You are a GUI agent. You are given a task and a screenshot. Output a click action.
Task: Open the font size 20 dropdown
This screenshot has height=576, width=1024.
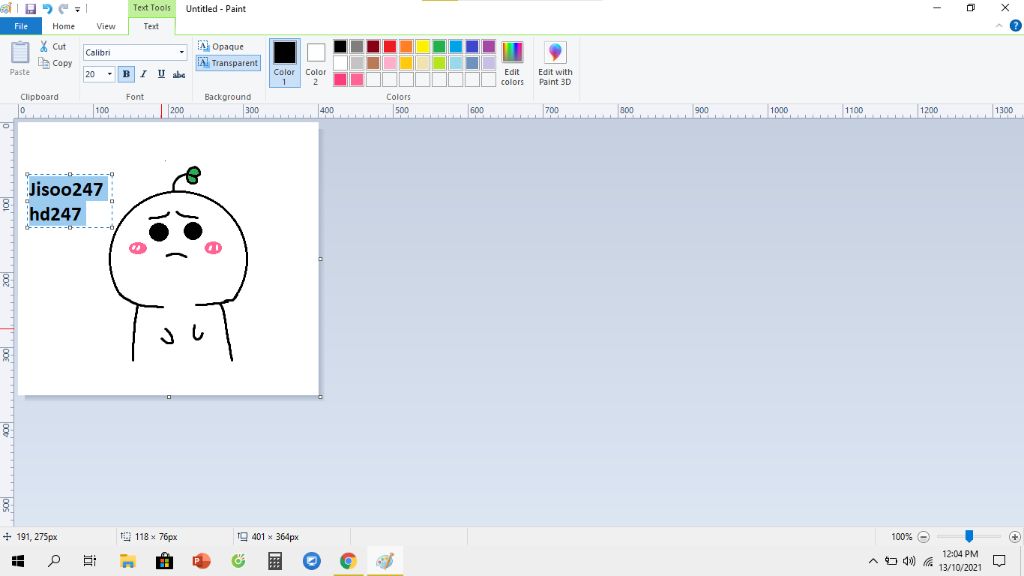click(x=109, y=74)
